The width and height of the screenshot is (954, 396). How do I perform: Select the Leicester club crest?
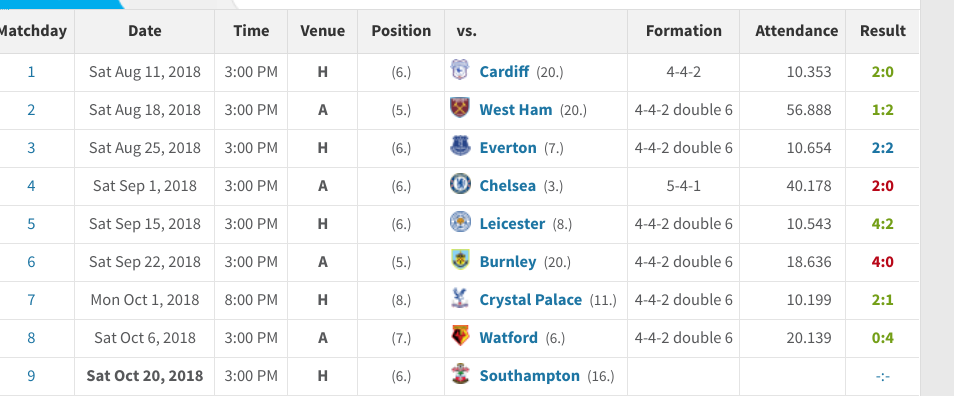[460, 223]
